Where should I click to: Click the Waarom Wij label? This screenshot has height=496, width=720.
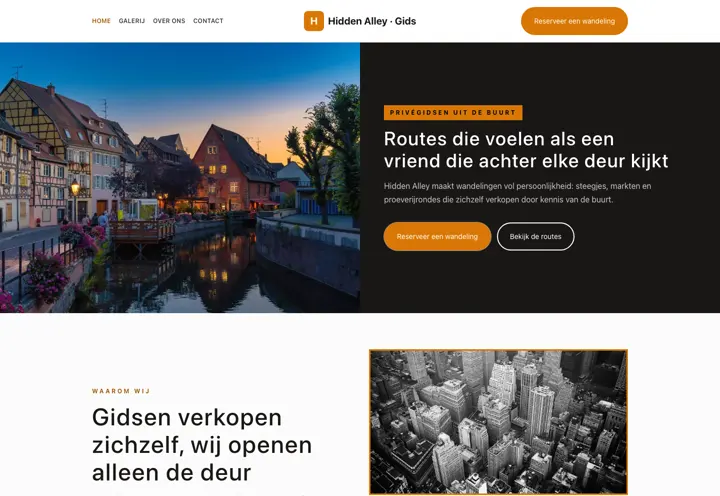point(121,391)
